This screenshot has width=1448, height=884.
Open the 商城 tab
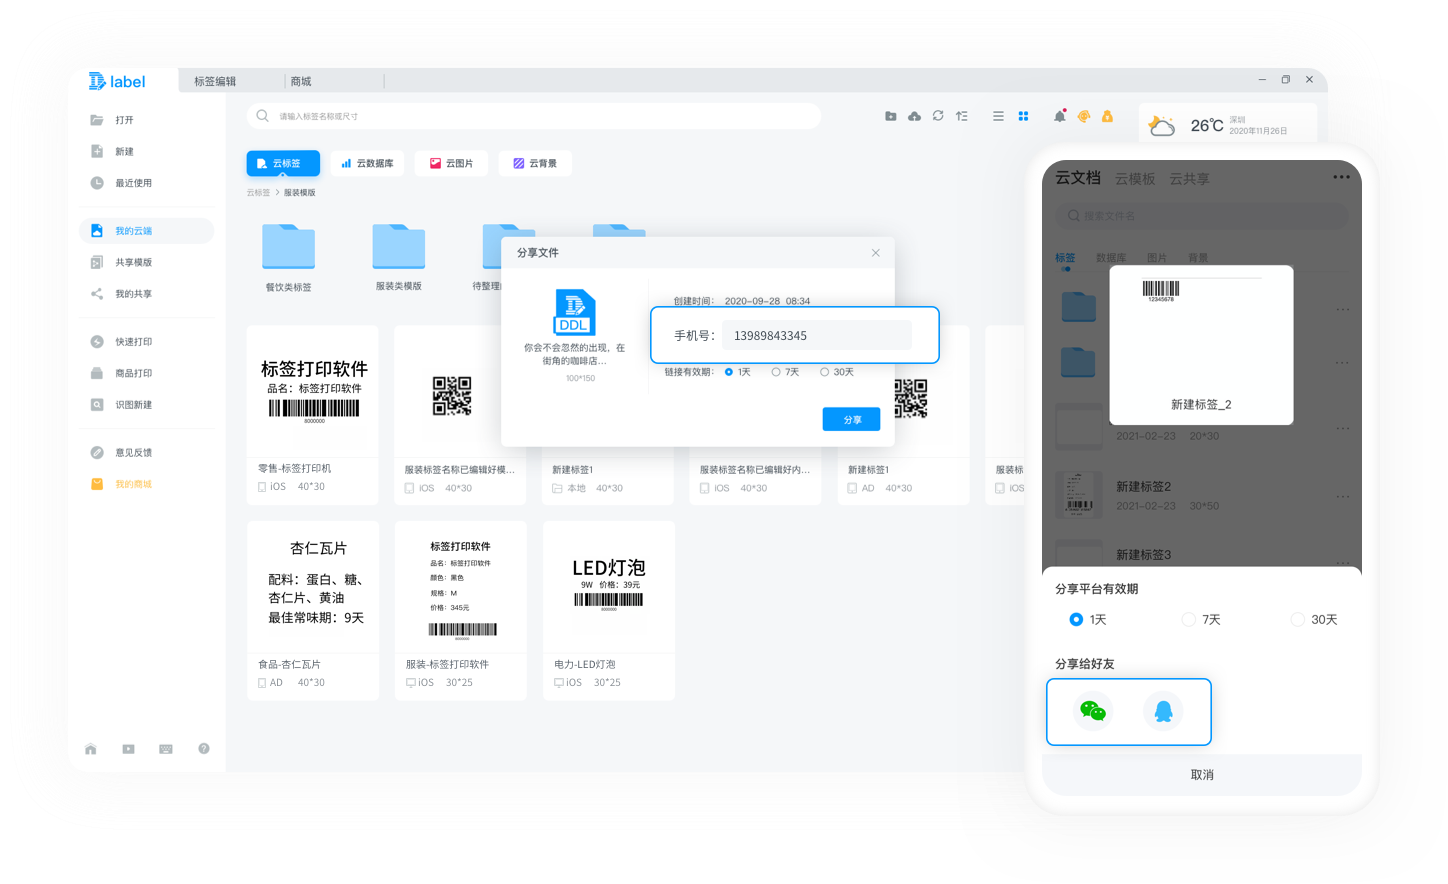tap(301, 81)
